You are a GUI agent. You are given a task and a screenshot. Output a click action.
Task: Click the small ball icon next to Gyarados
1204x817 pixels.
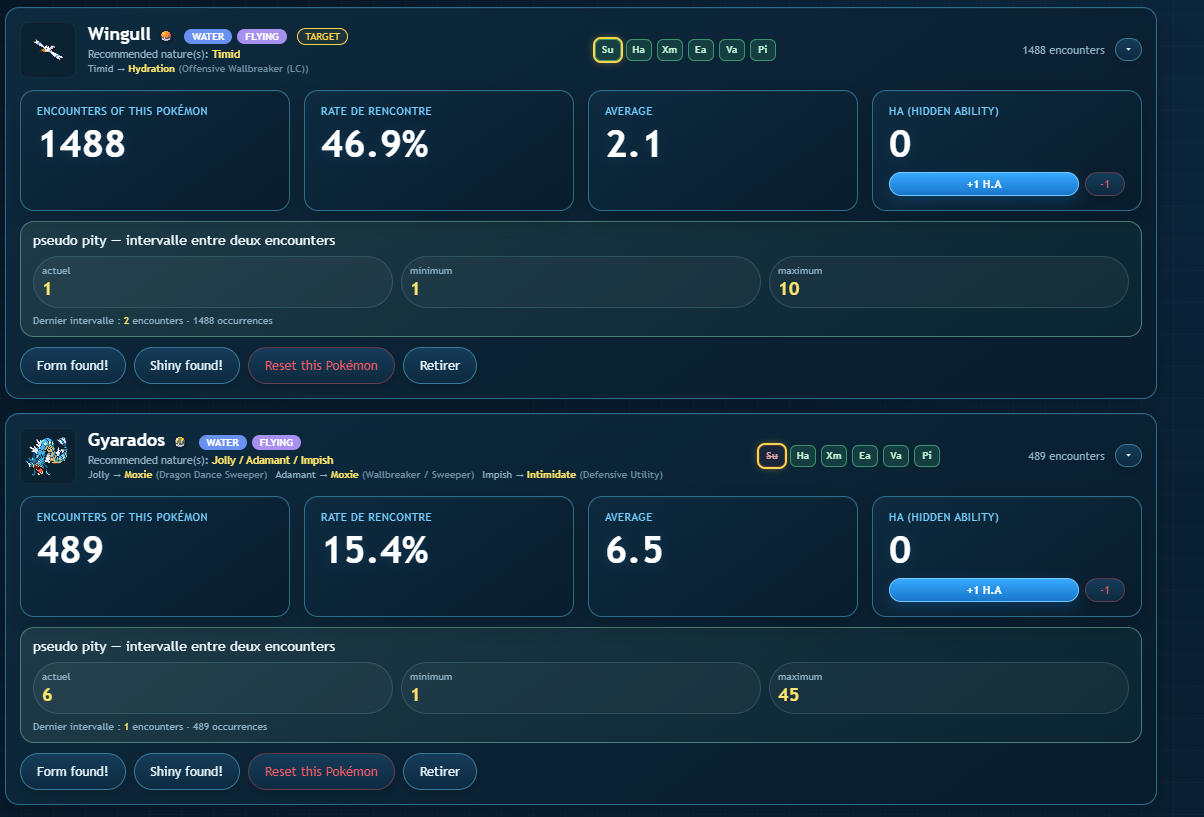(180, 442)
